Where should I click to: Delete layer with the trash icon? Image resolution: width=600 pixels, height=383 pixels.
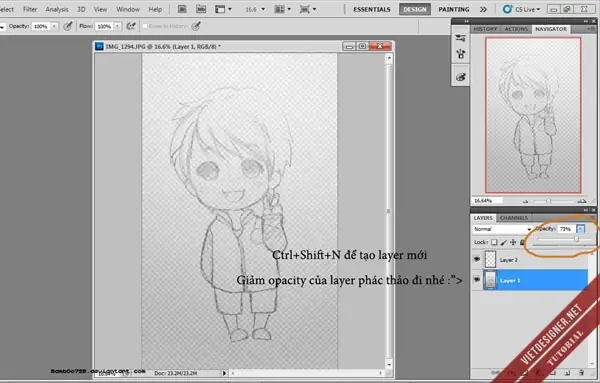point(581,372)
